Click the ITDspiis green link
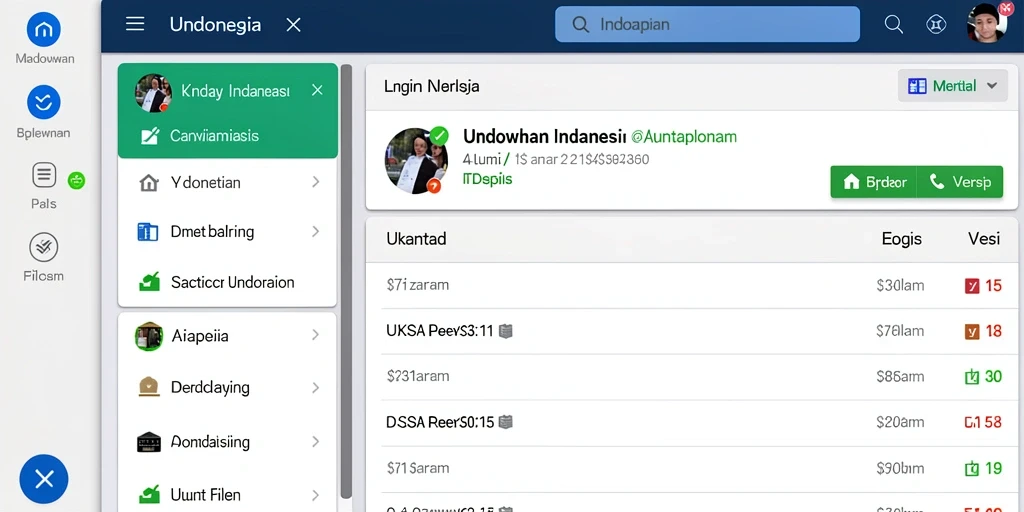Viewport: 1024px width, 512px height. click(487, 179)
